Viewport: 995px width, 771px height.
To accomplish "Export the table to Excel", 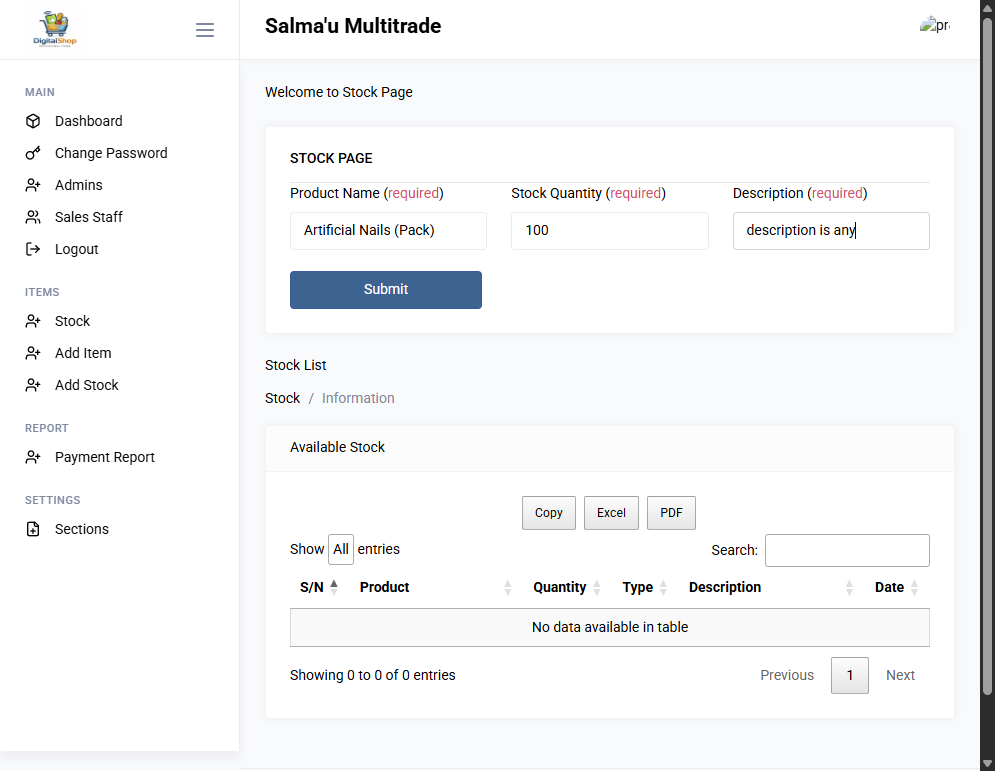I will click(611, 513).
